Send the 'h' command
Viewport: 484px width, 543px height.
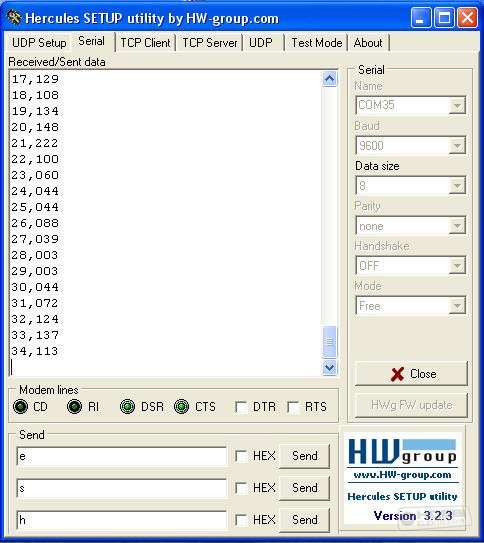point(305,520)
